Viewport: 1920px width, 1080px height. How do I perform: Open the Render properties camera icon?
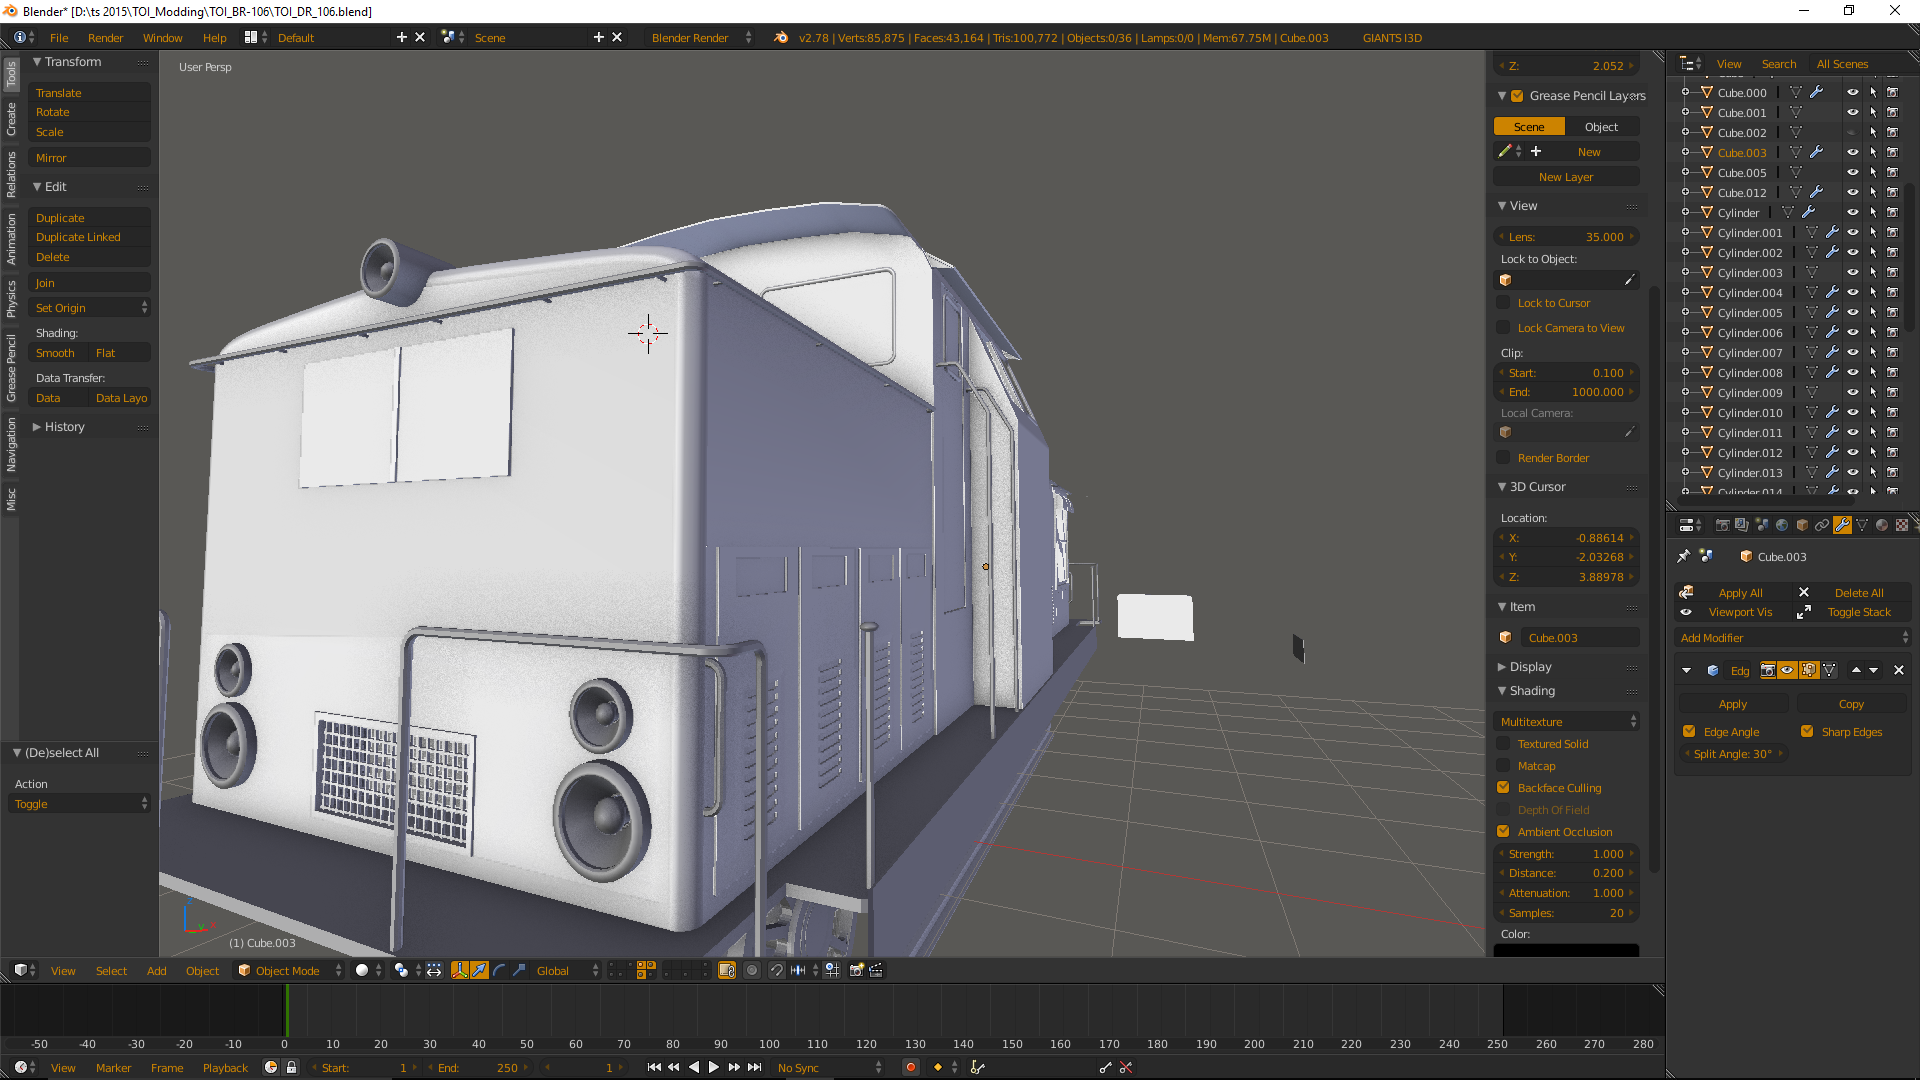click(x=1722, y=525)
